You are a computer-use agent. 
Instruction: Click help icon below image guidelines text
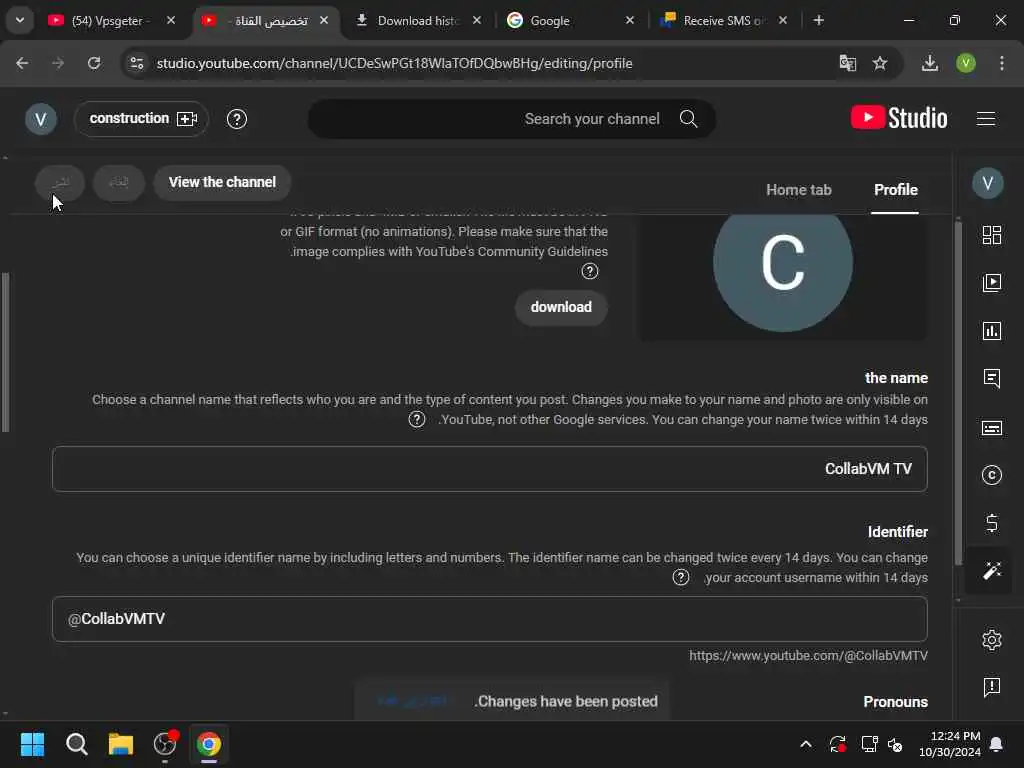[590, 271]
